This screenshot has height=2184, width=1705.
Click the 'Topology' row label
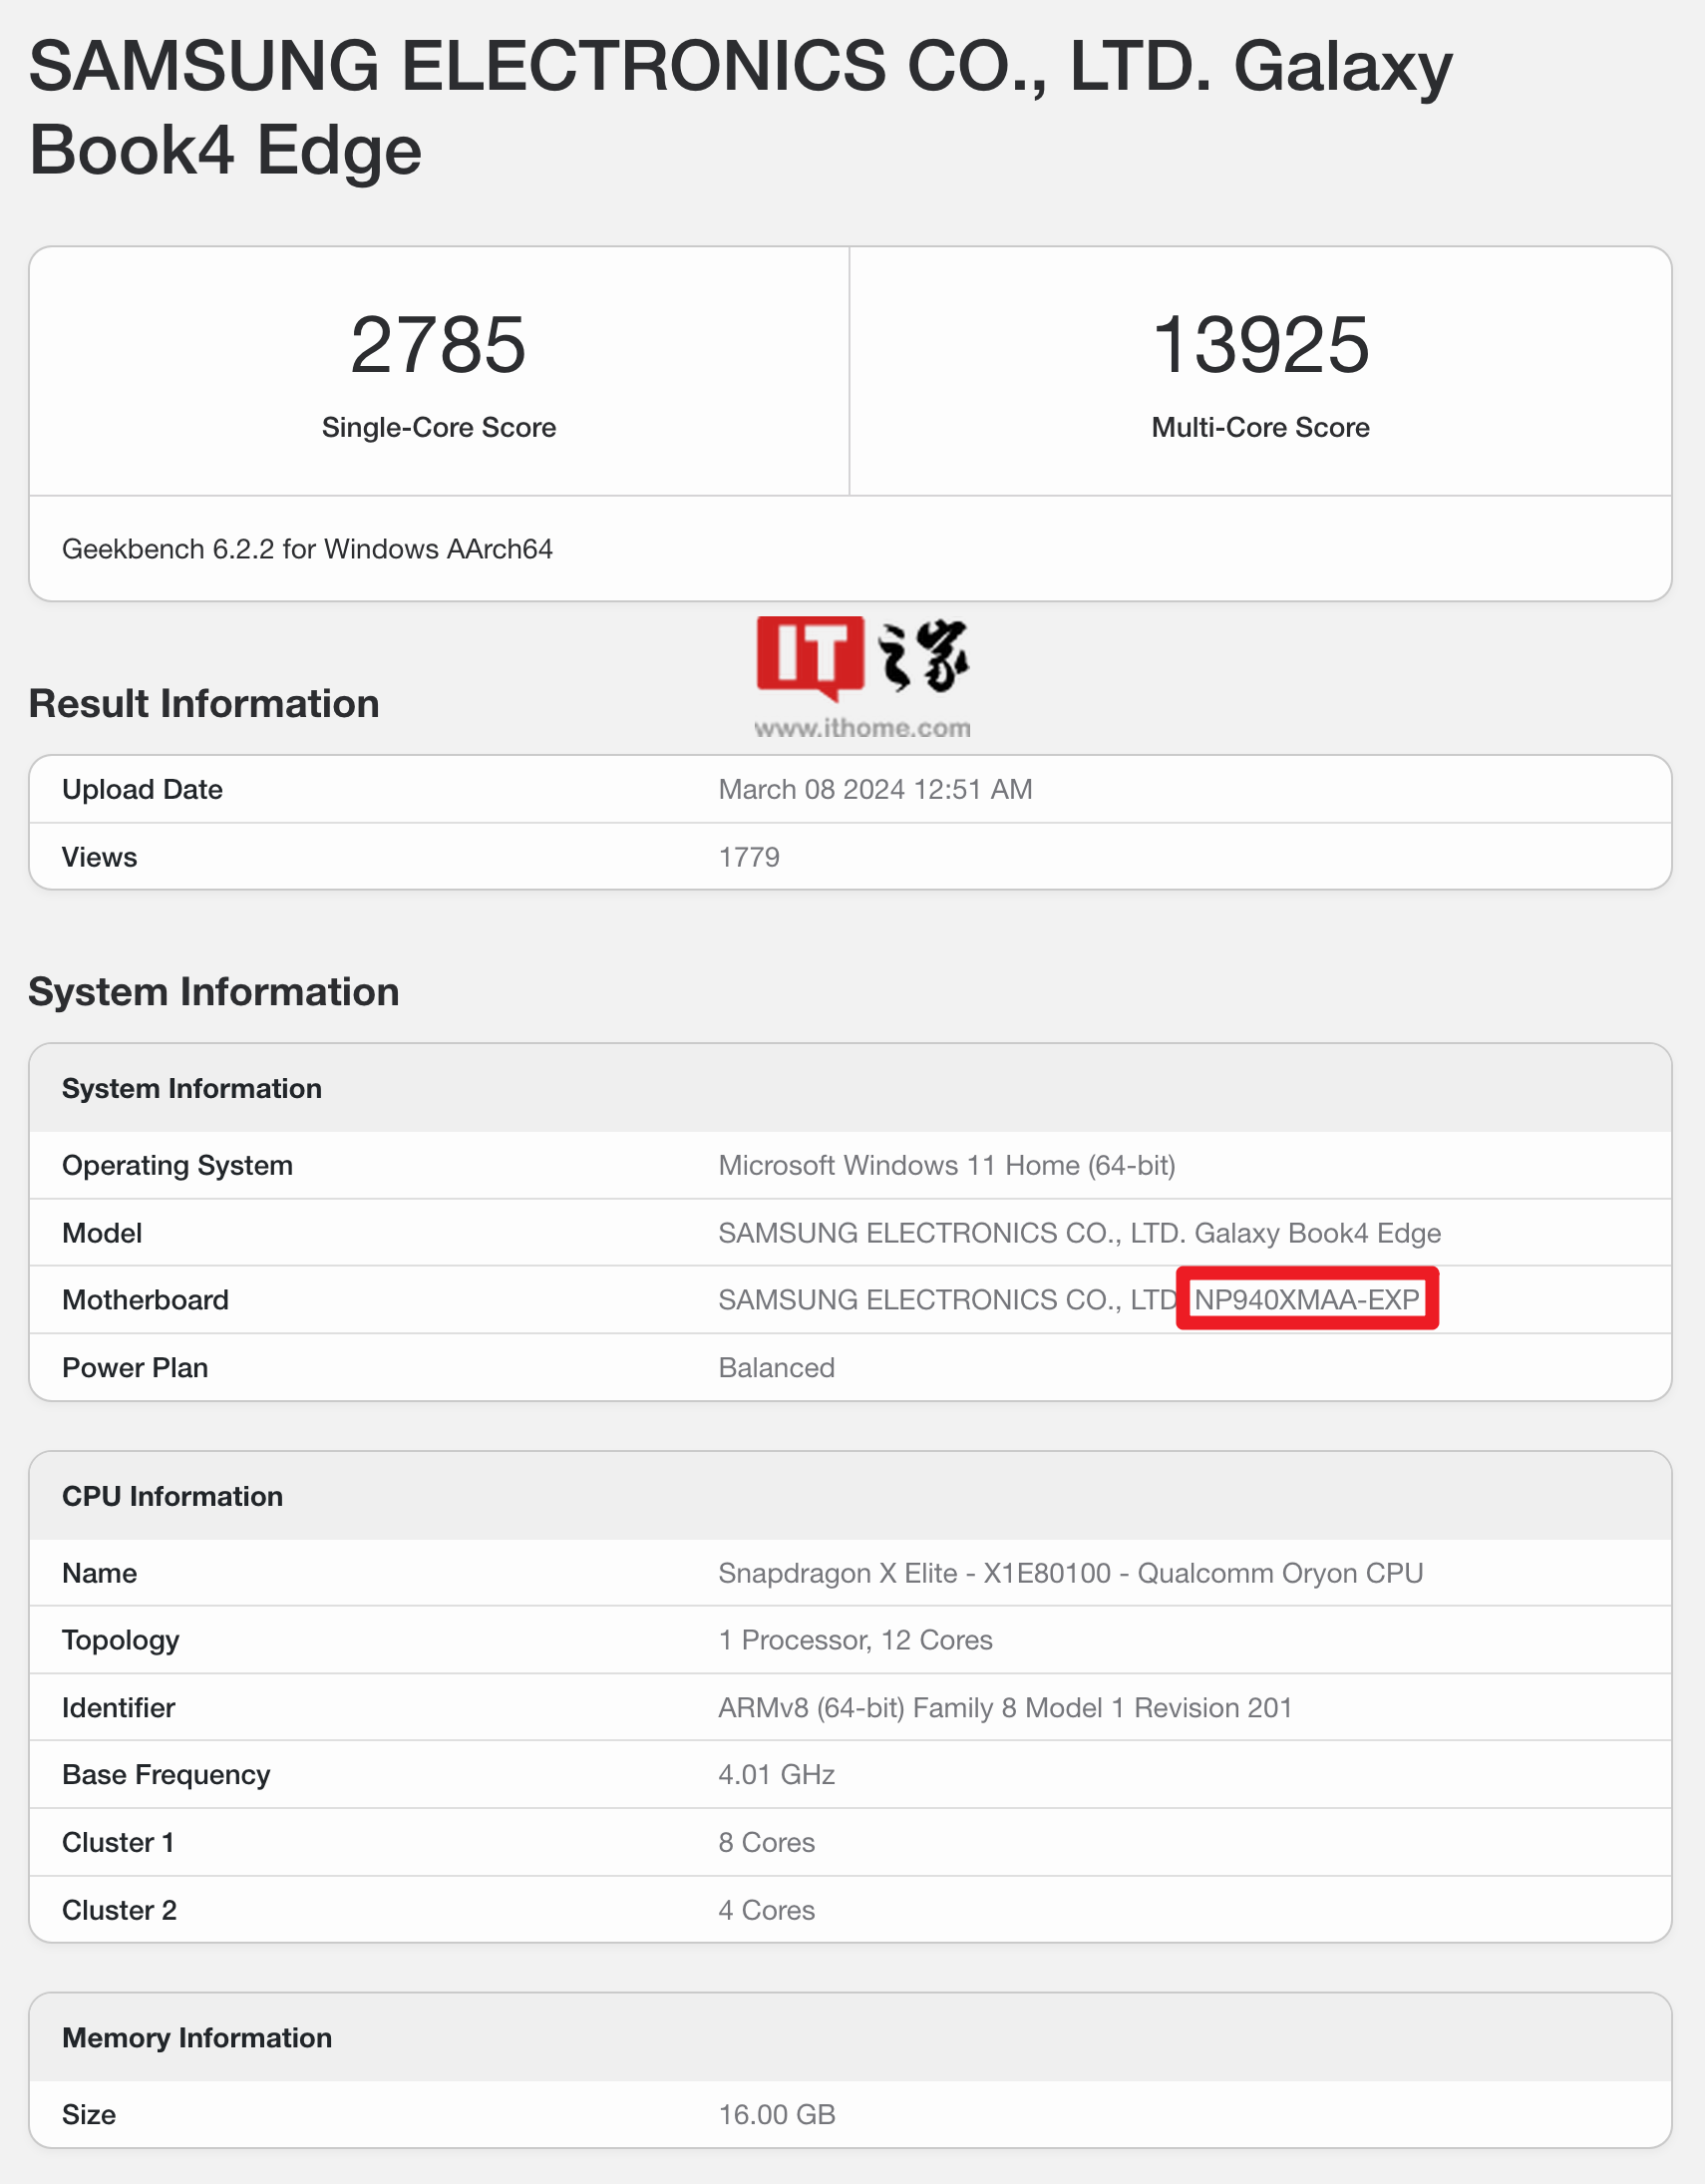coord(120,1641)
